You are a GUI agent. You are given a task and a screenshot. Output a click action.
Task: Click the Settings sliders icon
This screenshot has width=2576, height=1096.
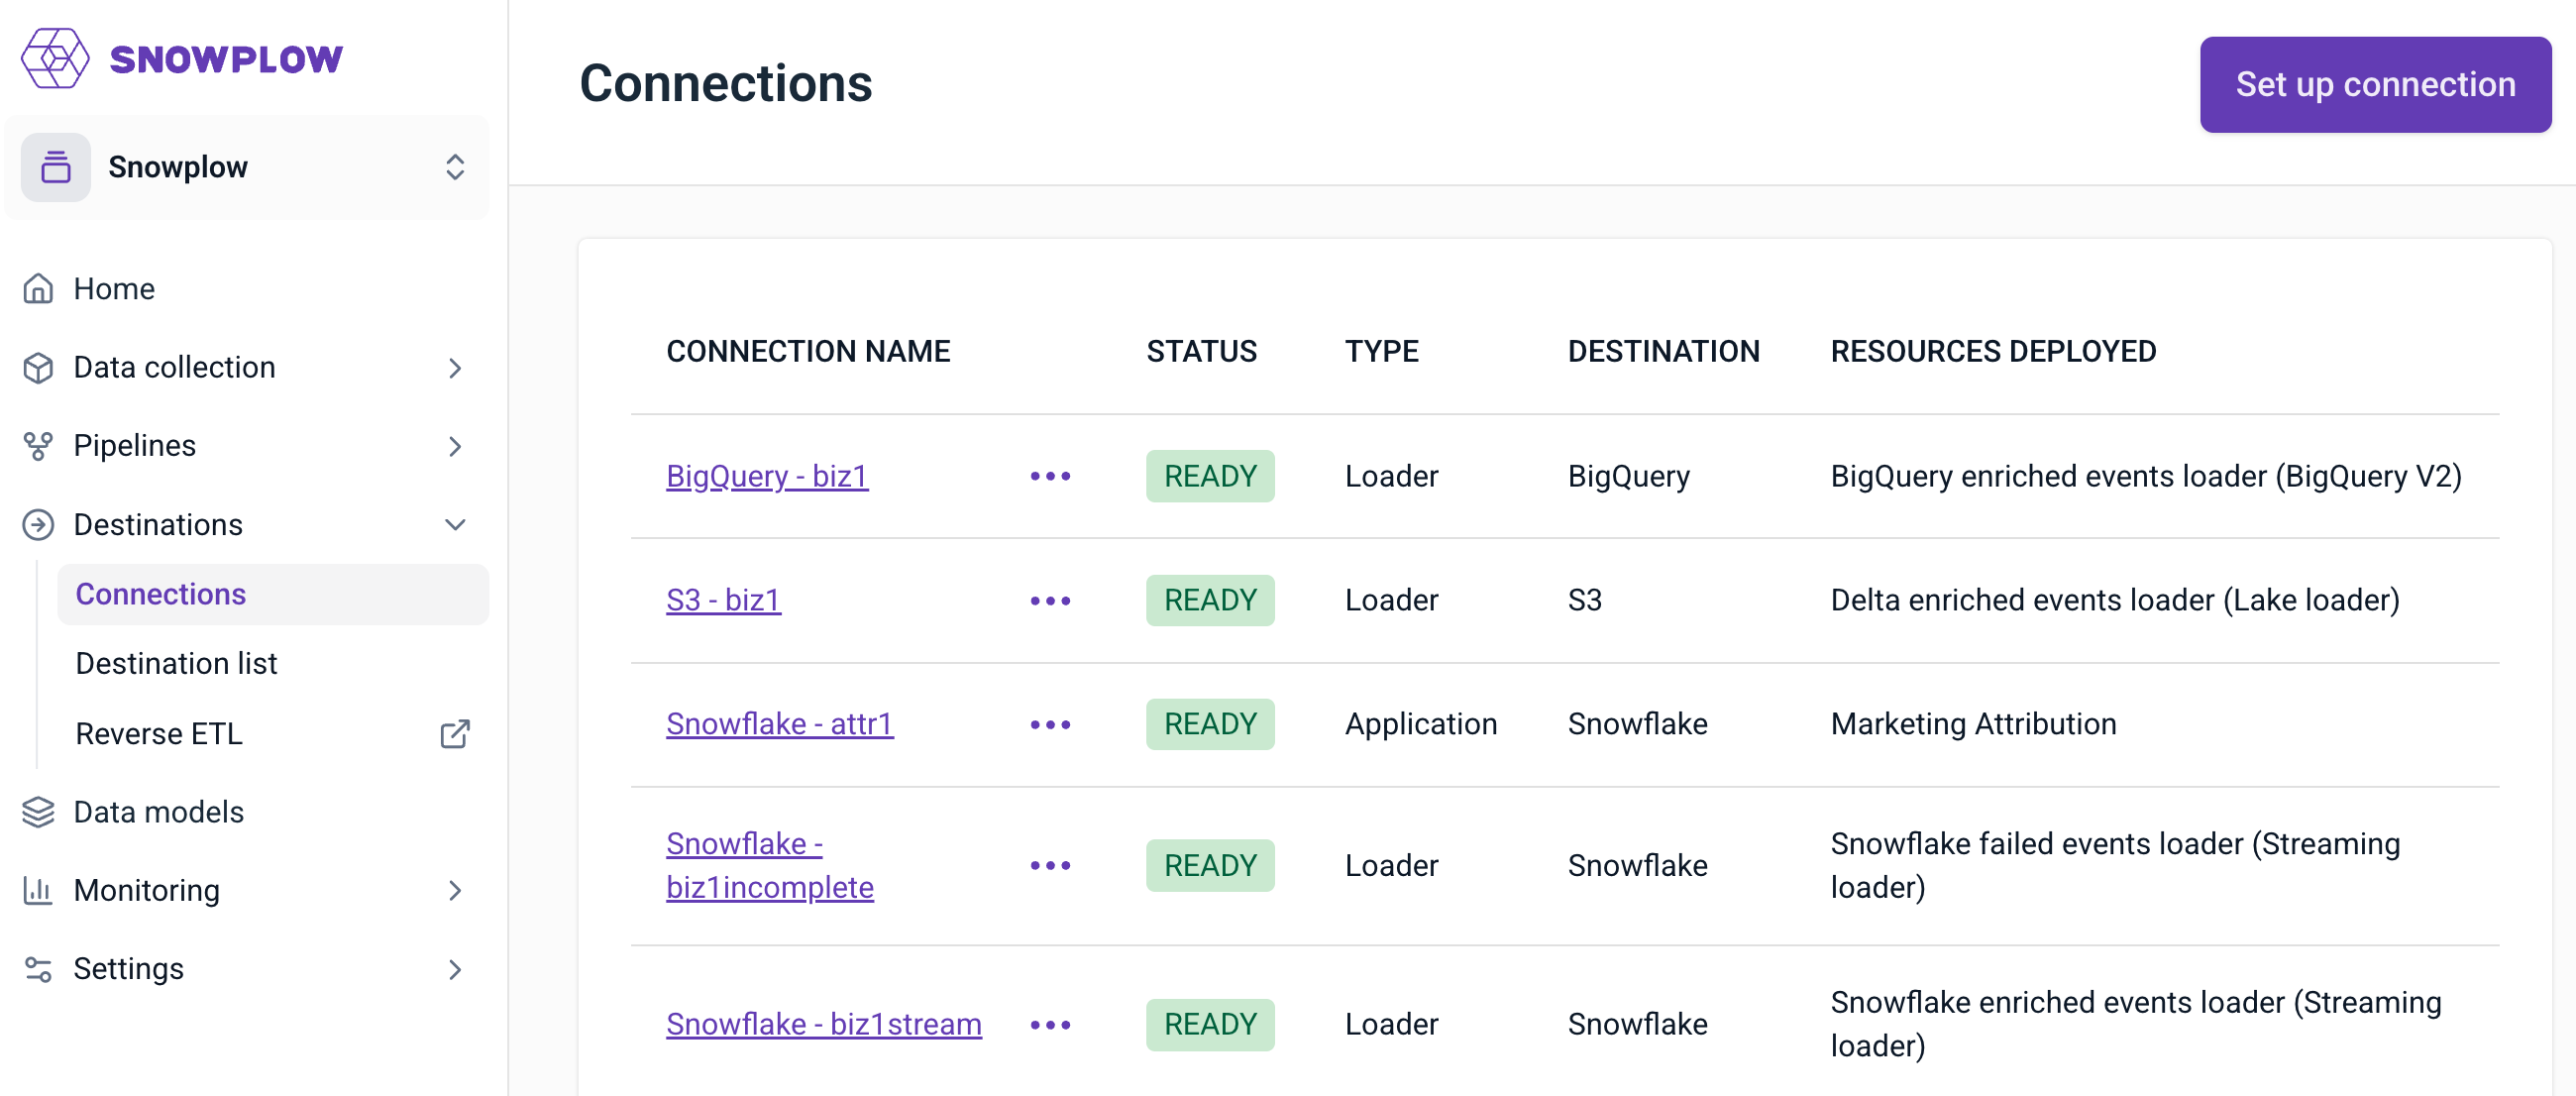38,969
